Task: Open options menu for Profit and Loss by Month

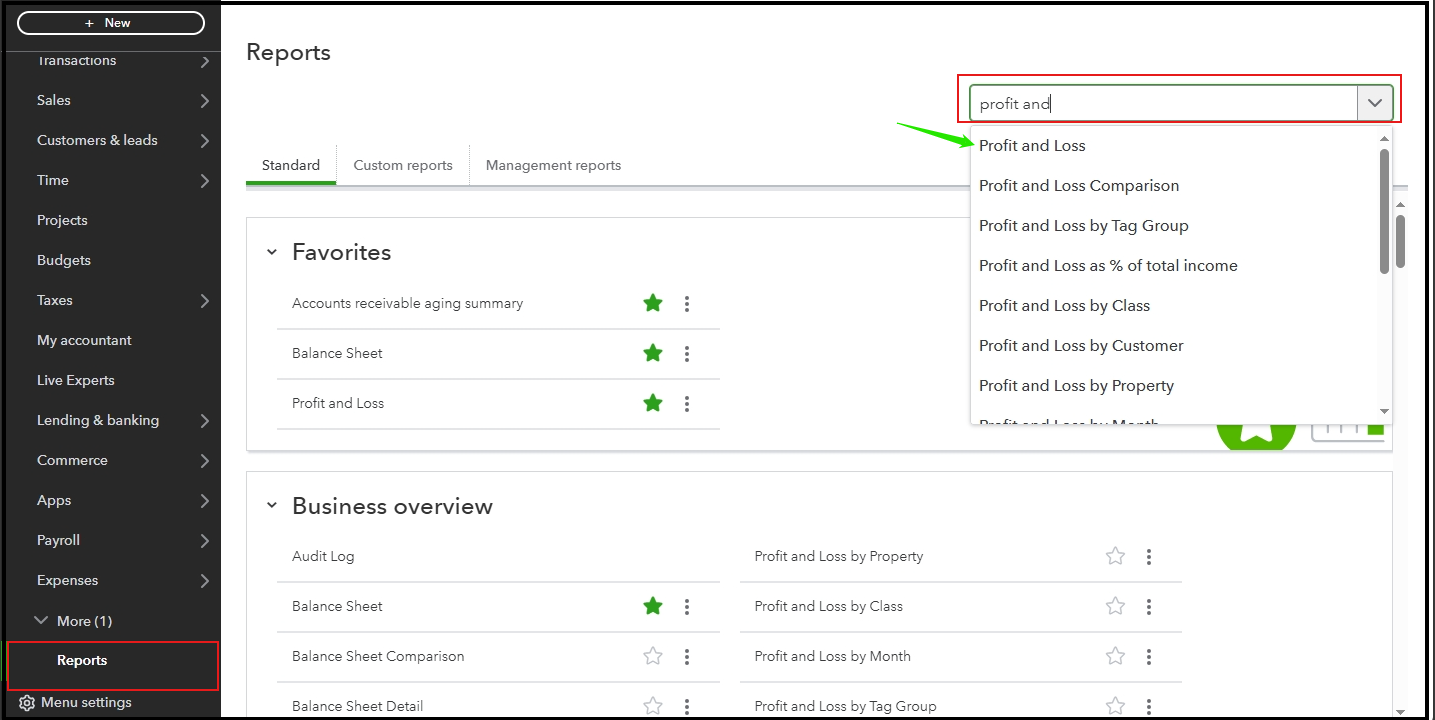Action: [x=1148, y=656]
